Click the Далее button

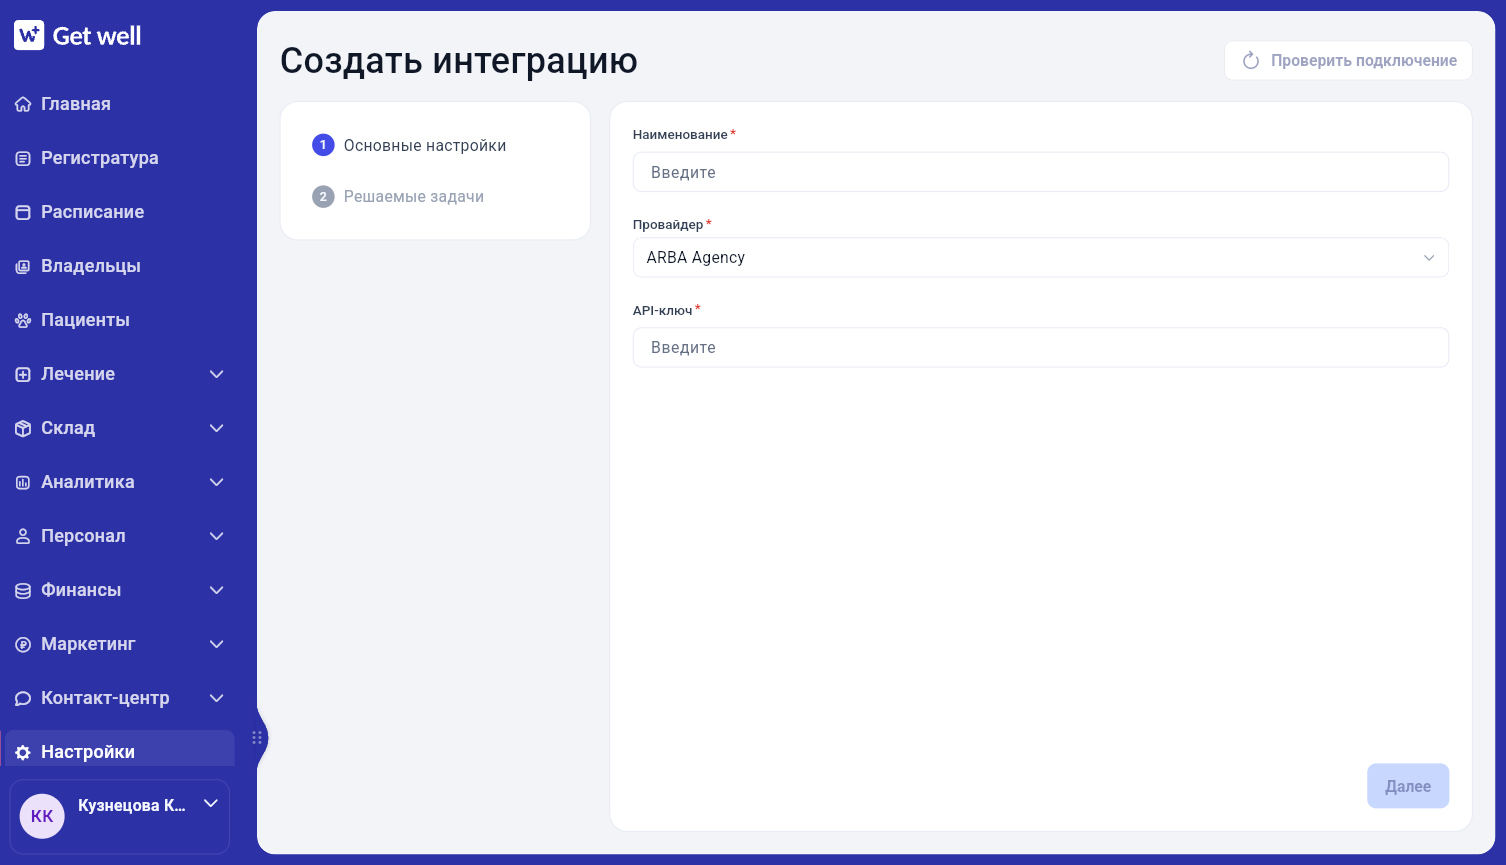pyautogui.click(x=1408, y=786)
